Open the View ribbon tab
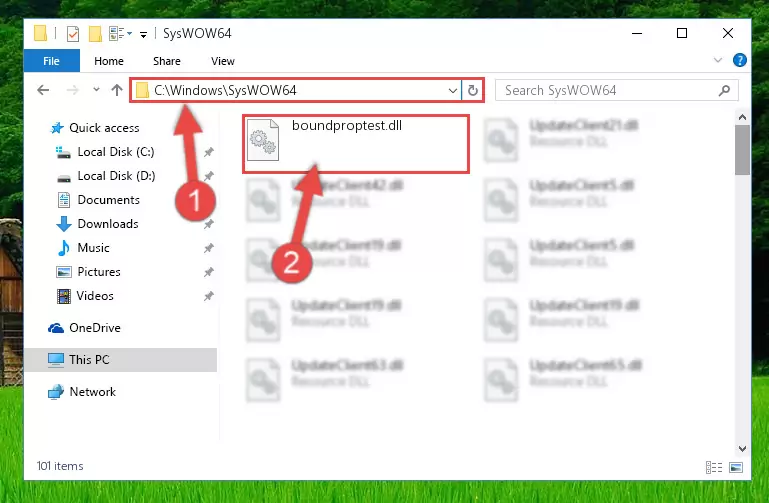 (x=223, y=61)
